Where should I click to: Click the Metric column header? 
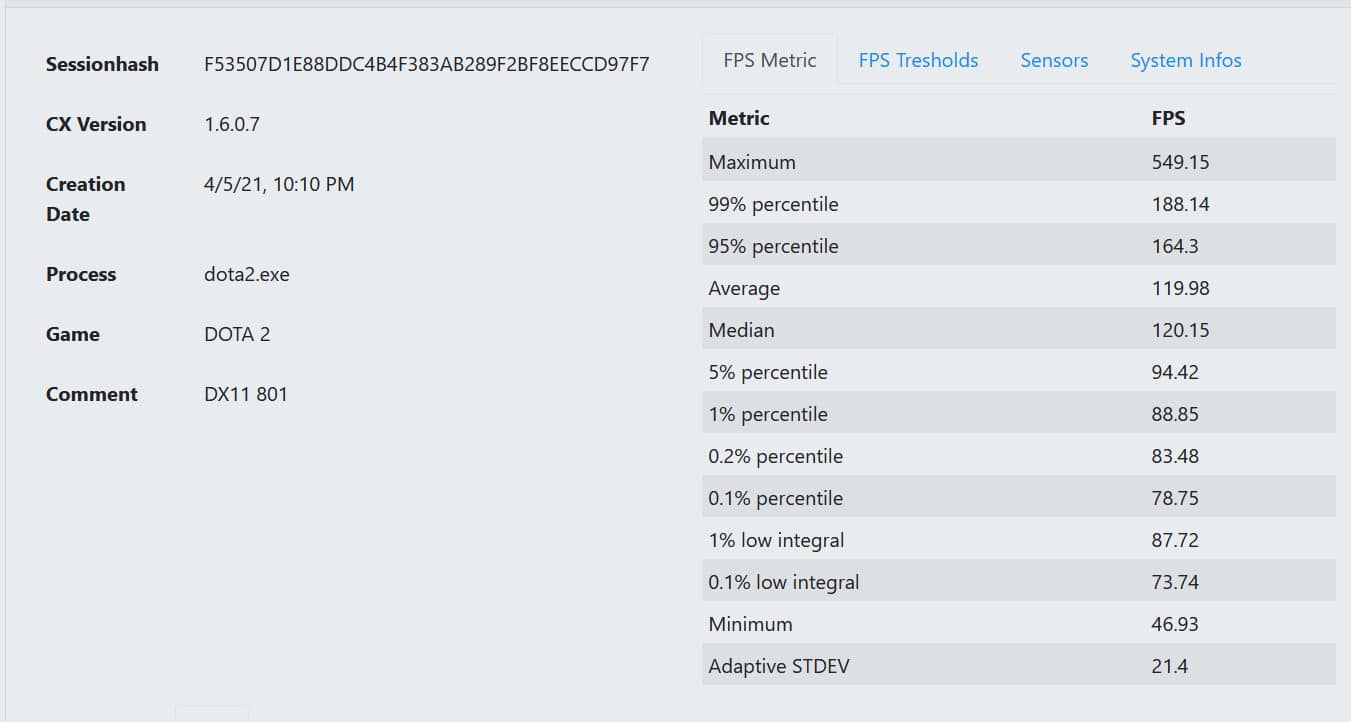[739, 118]
